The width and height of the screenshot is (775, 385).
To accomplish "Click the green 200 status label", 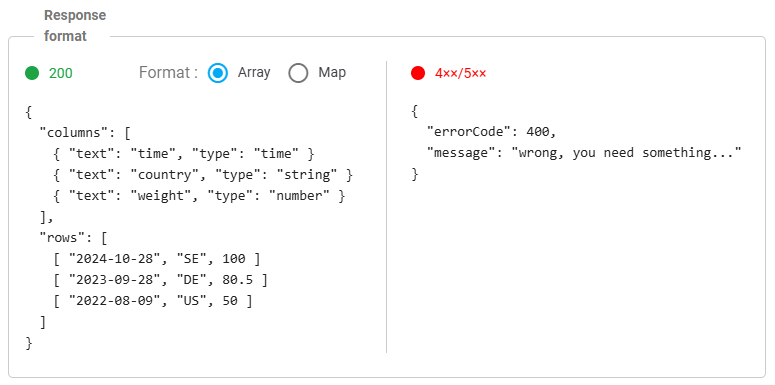I will tap(61, 73).
